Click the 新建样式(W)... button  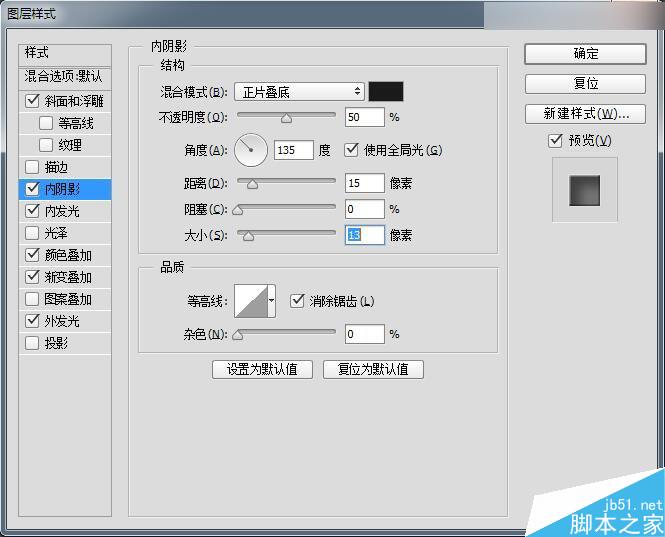point(585,114)
